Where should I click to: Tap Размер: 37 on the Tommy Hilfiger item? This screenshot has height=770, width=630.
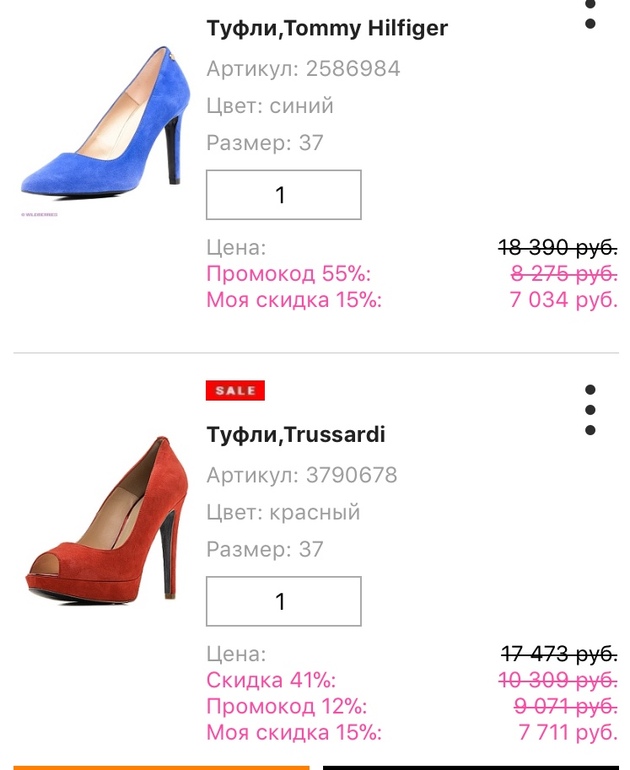click(x=265, y=143)
